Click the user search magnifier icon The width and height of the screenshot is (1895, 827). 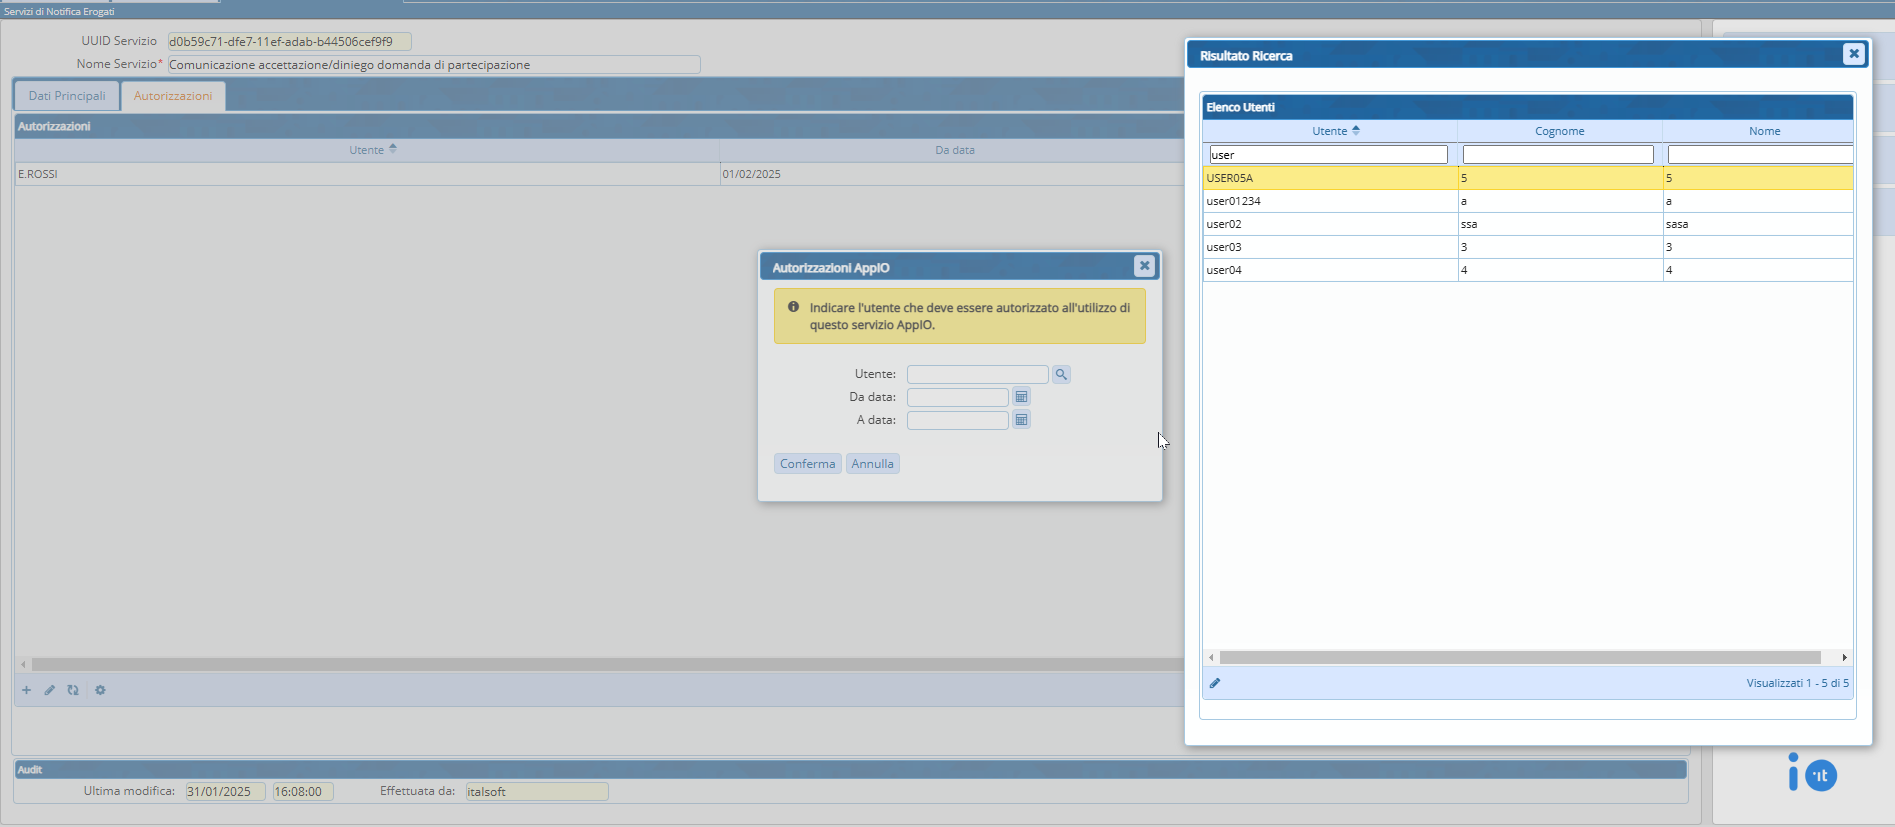pyautogui.click(x=1061, y=374)
